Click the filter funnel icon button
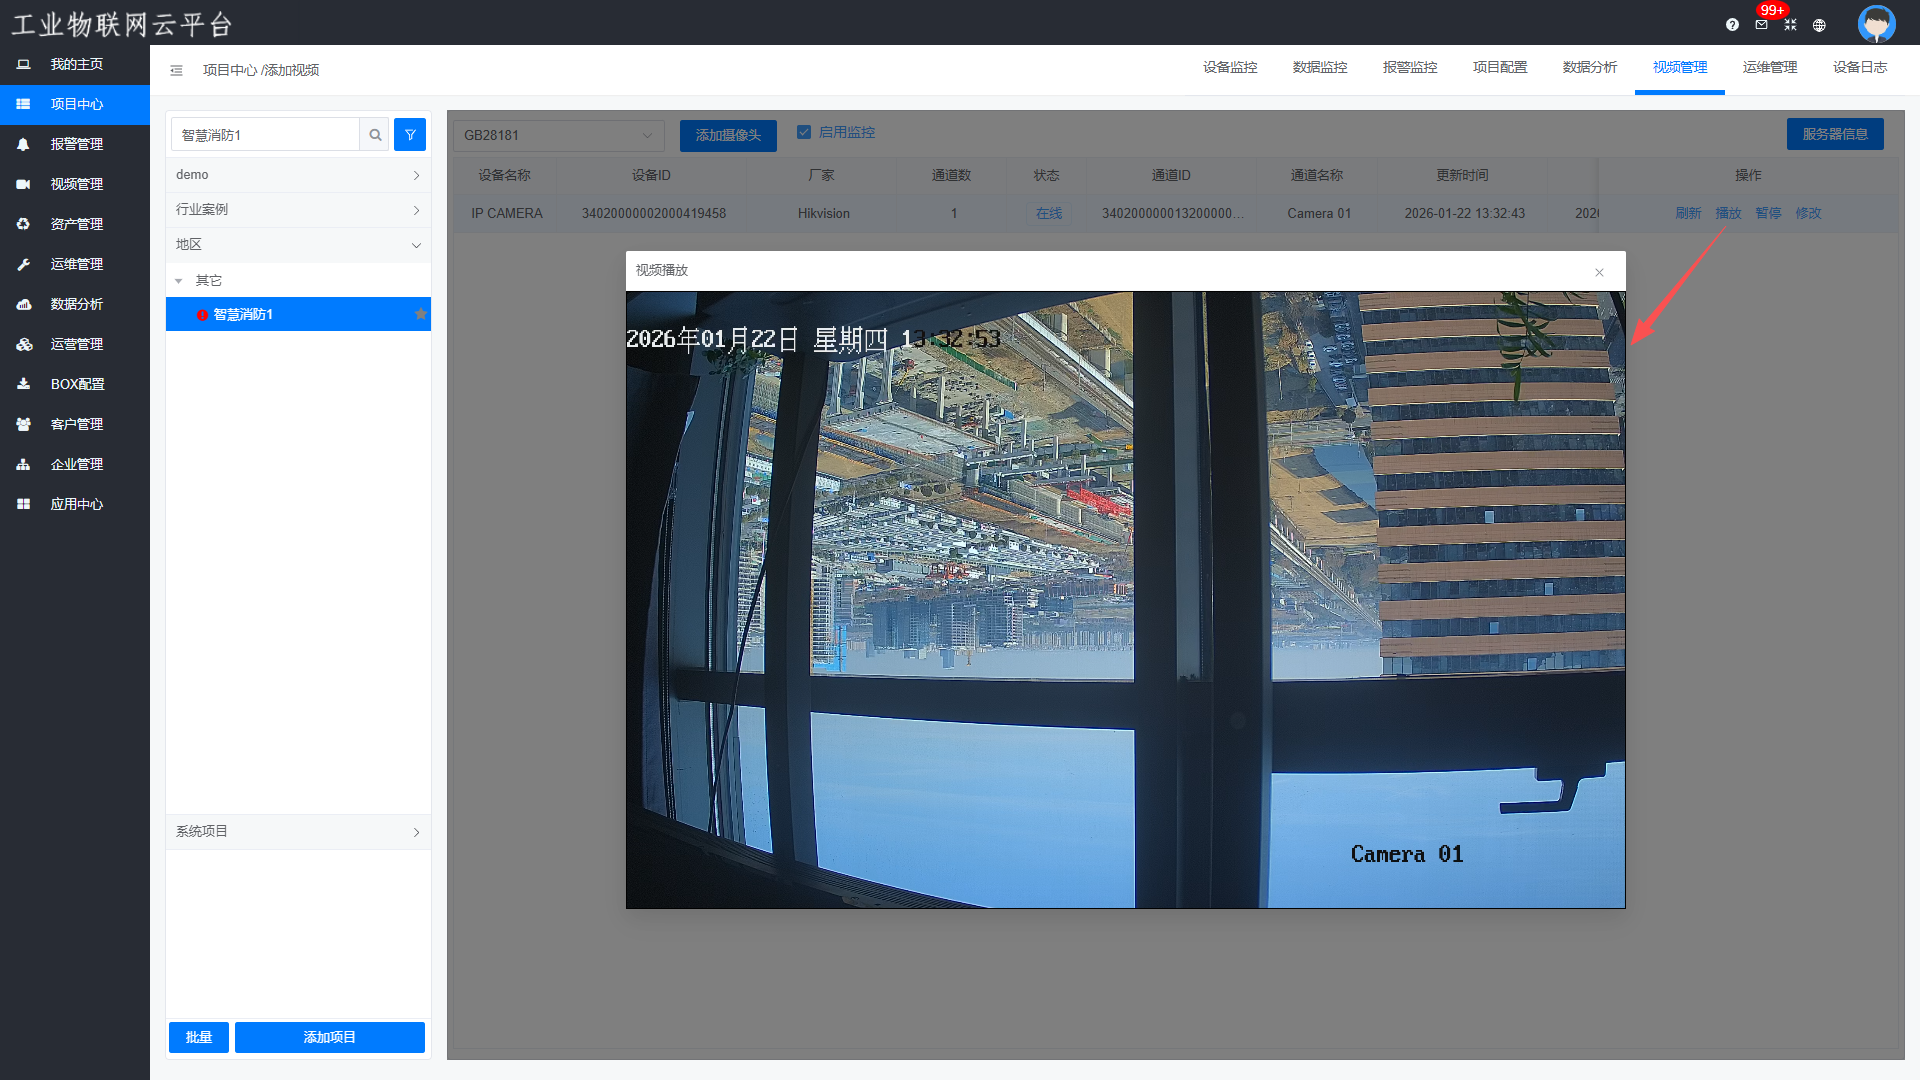Image resolution: width=1920 pixels, height=1080 pixels. tap(410, 135)
